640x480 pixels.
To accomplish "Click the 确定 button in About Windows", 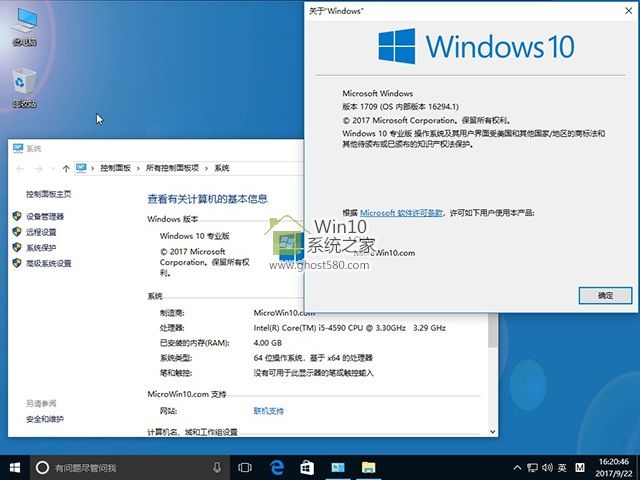I will [x=605, y=295].
